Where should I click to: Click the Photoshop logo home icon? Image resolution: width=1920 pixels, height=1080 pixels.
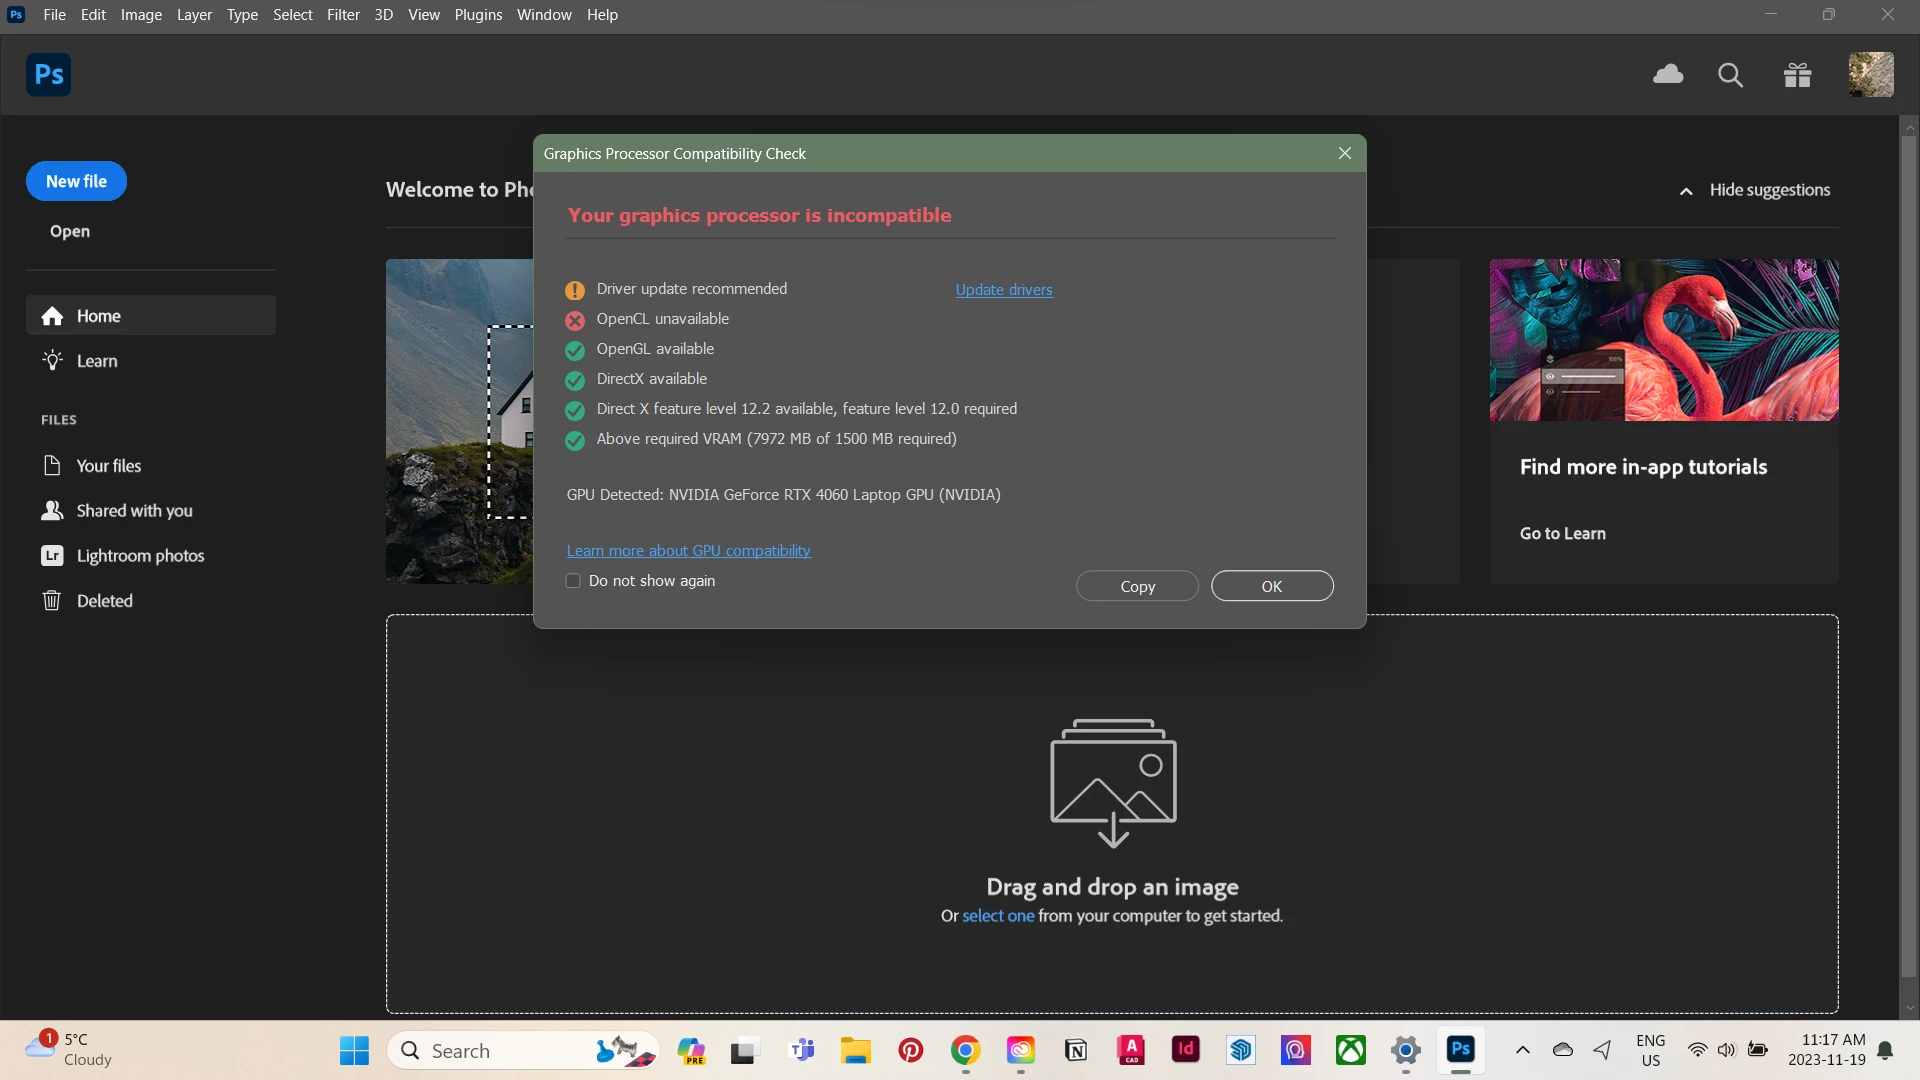[x=48, y=75]
